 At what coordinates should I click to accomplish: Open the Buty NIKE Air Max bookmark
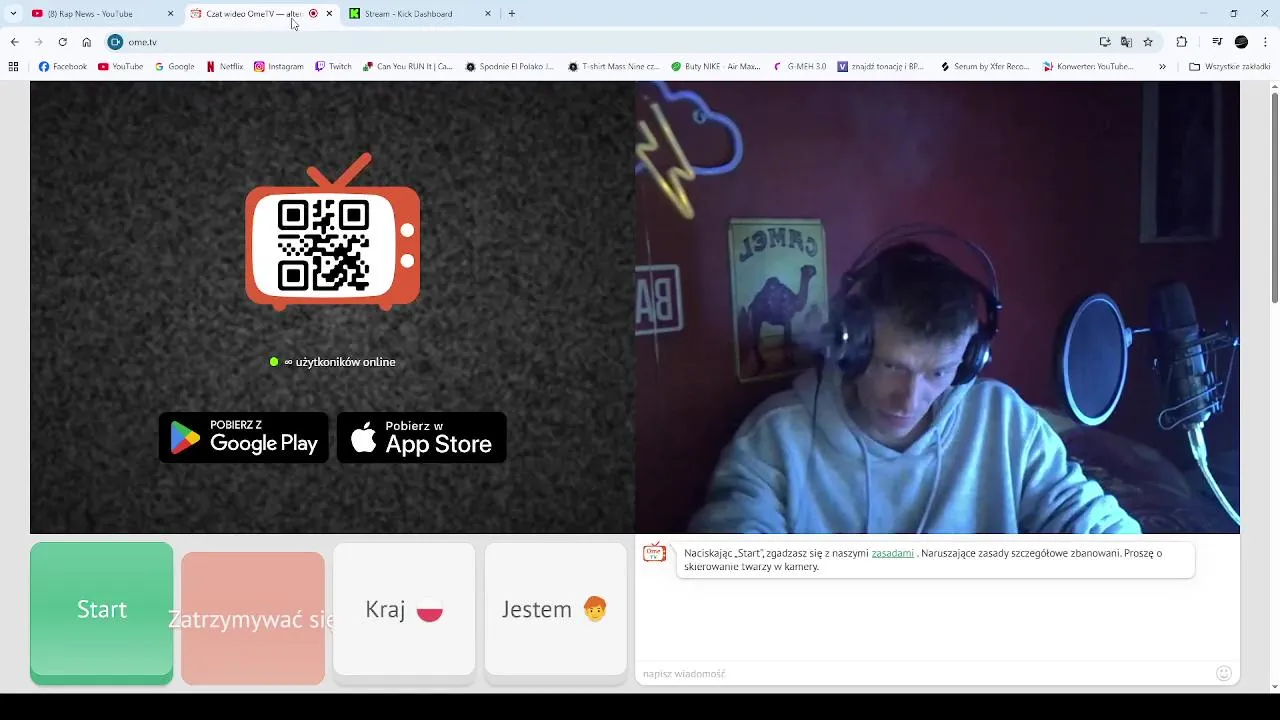pos(716,67)
